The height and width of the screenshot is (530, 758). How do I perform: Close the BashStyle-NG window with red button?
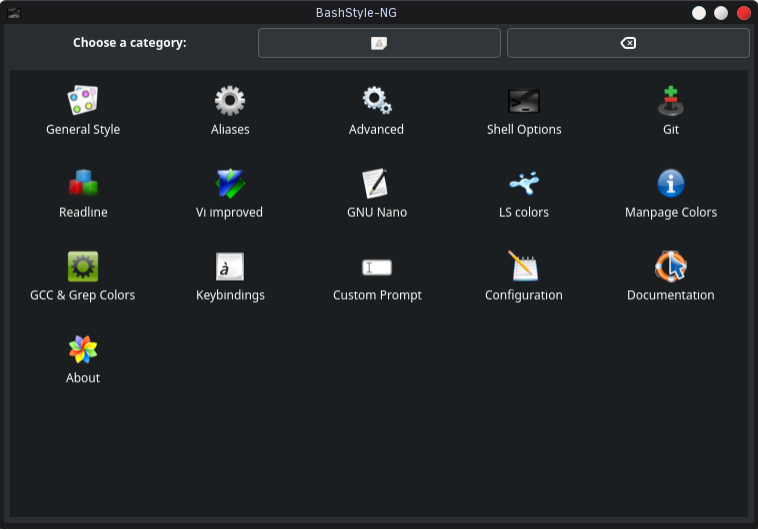(743, 13)
